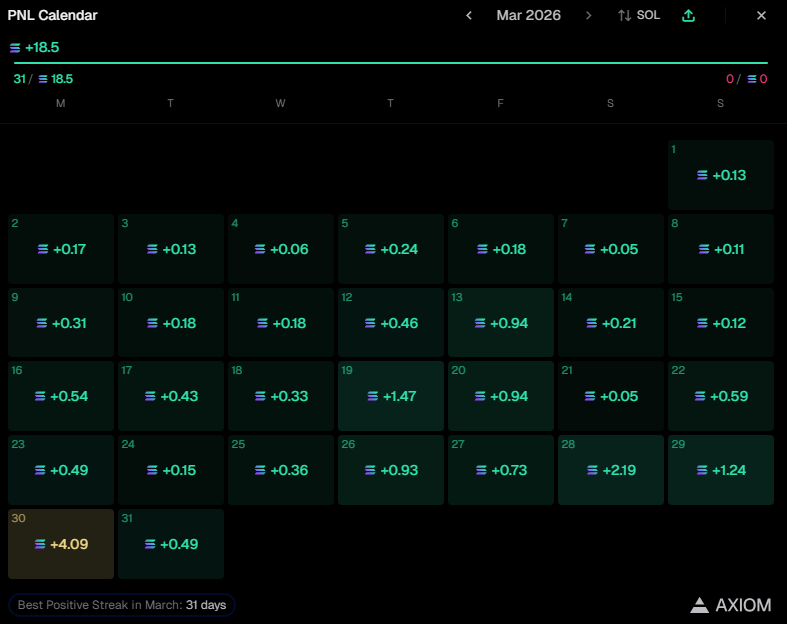View March 26 cell with +0.93
Viewport: 787px width, 624px height.
tap(390, 470)
